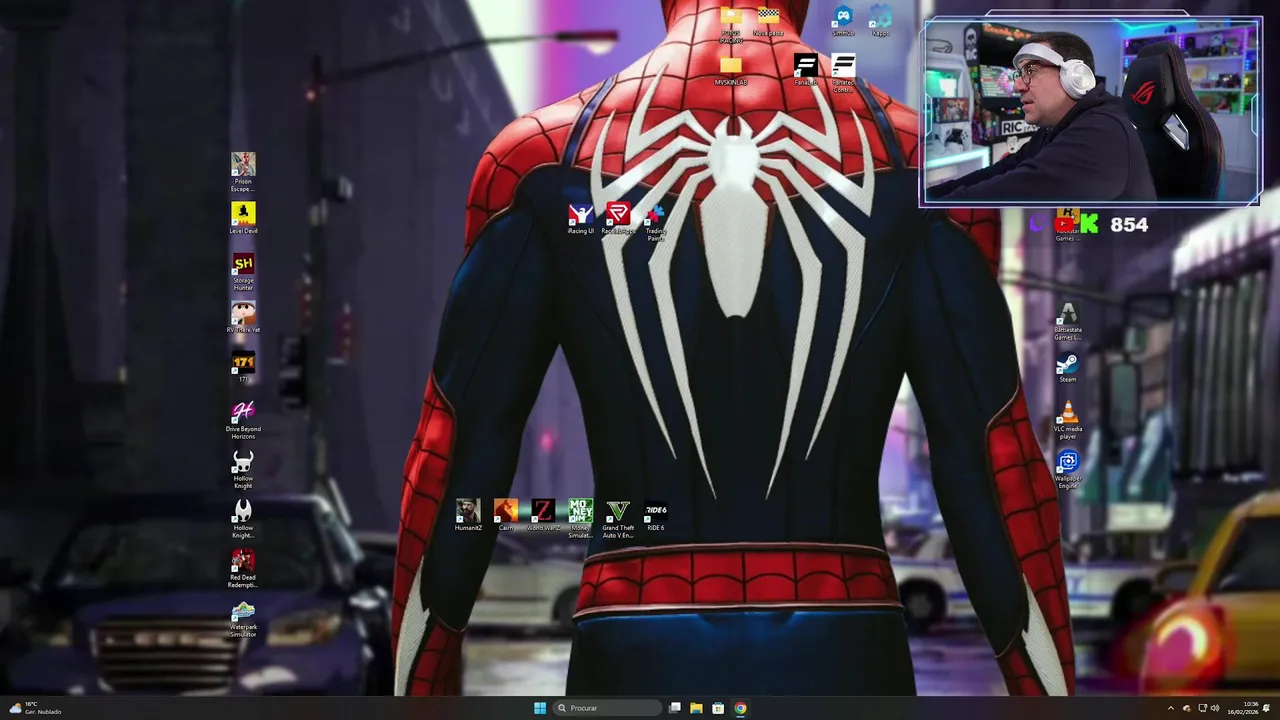The image size is (1280, 720).
Task: Select the 171 game desktop icon
Action: (x=243, y=366)
